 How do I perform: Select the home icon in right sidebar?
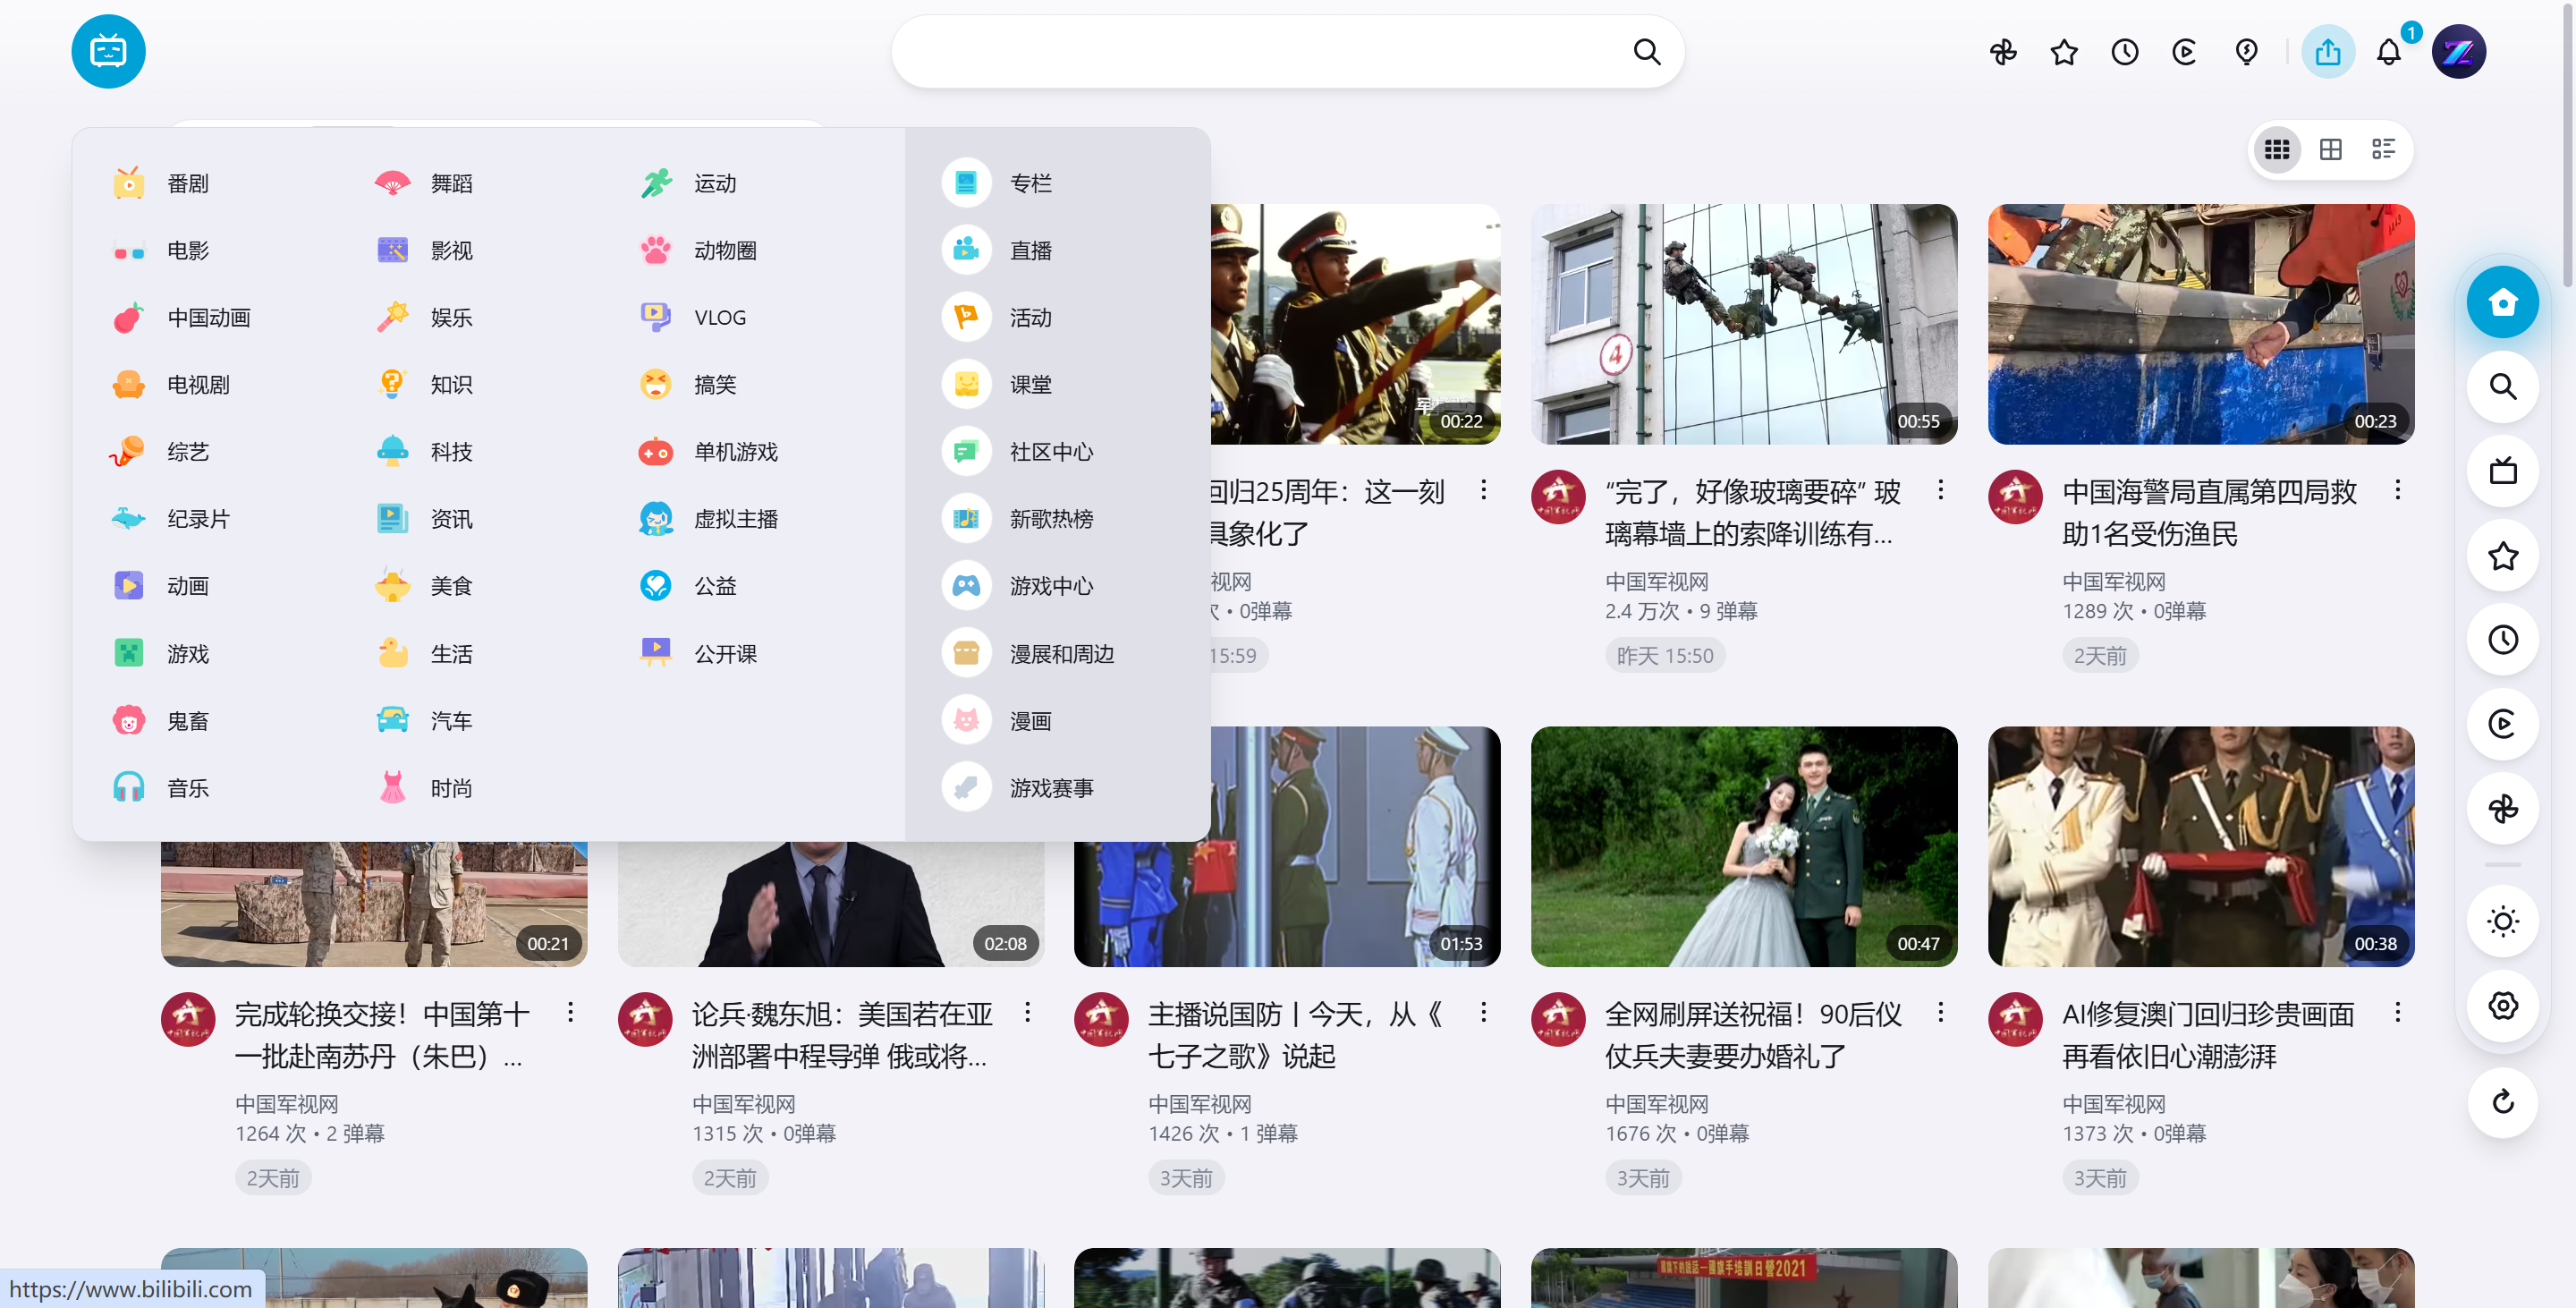tap(2503, 301)
